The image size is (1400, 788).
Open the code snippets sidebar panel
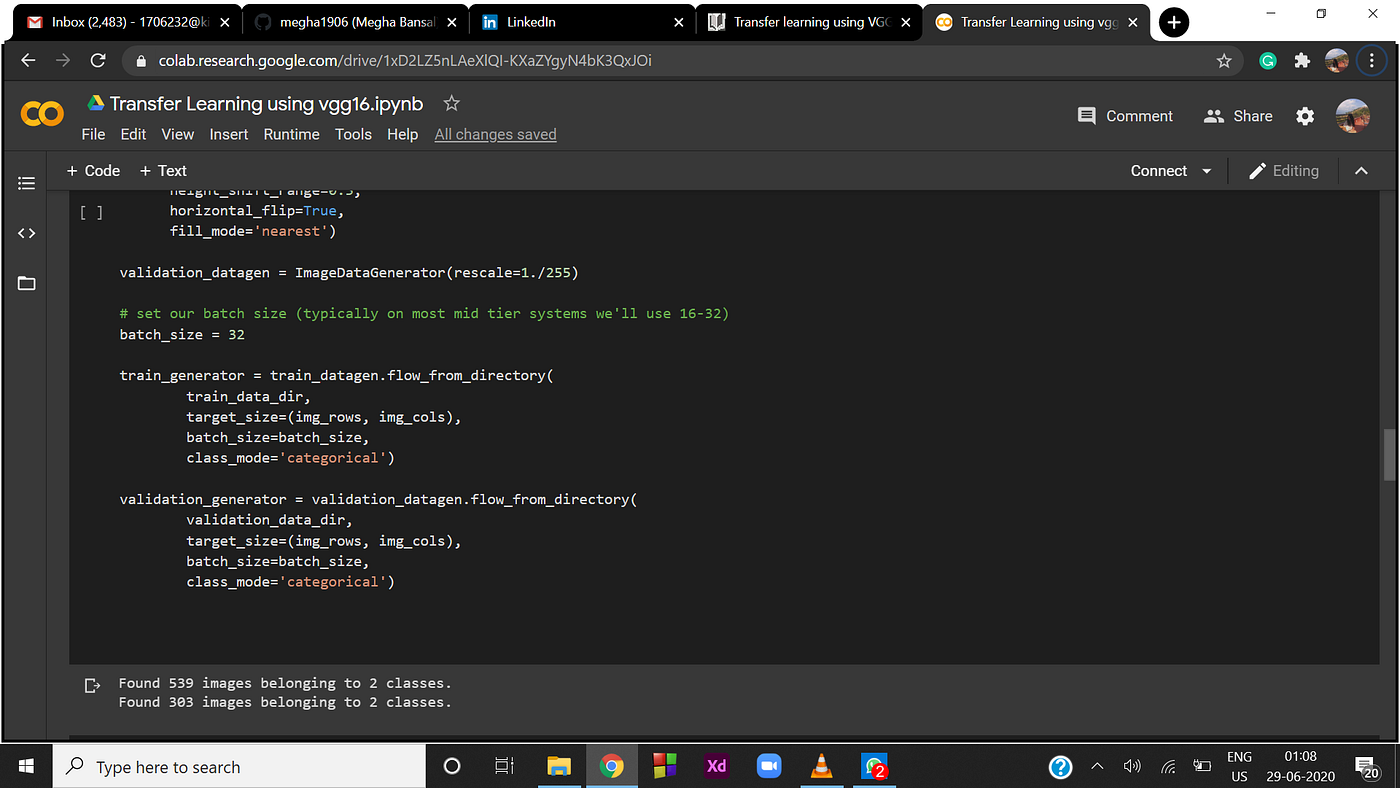point(26,233)
